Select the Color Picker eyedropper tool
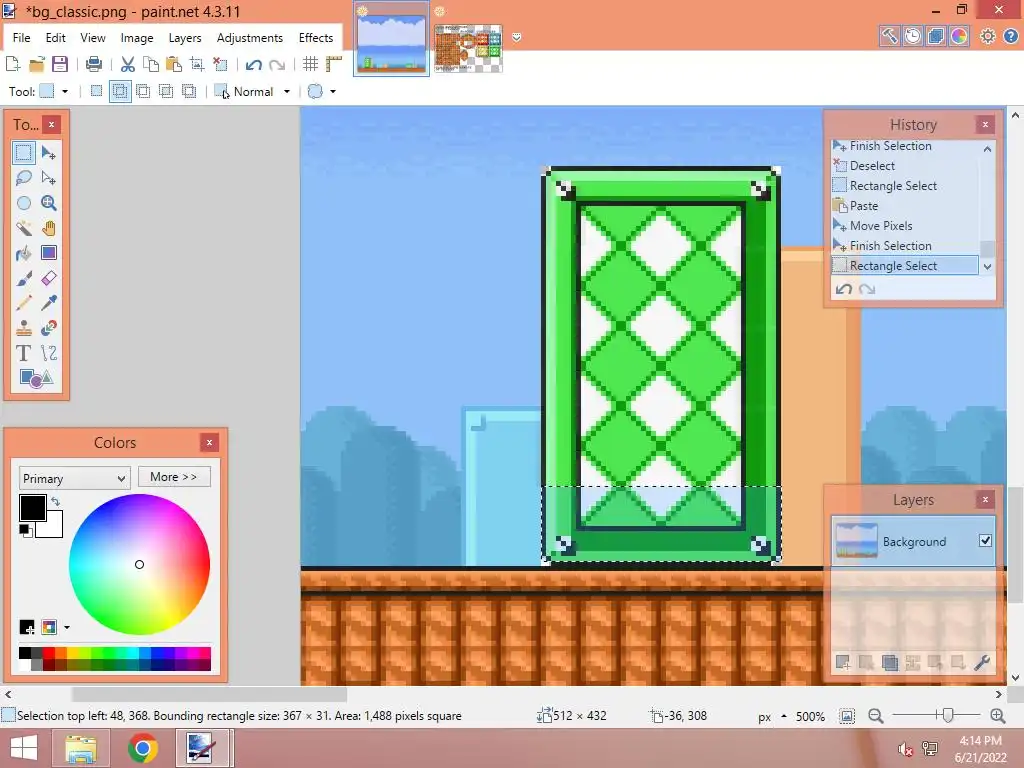 pos(48,303)
